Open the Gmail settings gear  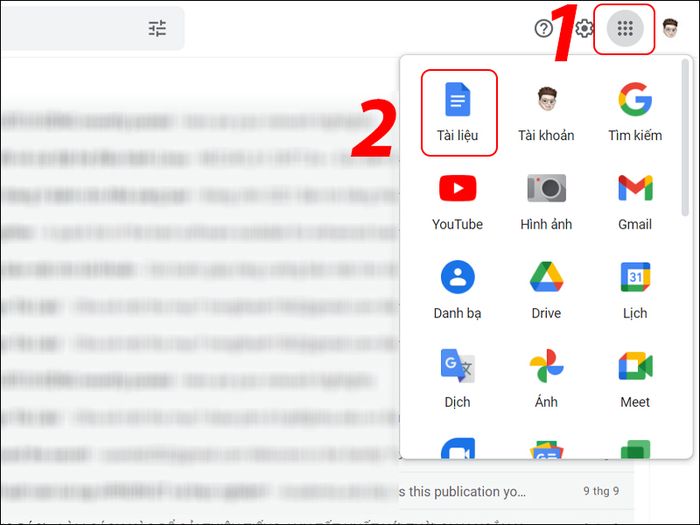pos(584,29)
